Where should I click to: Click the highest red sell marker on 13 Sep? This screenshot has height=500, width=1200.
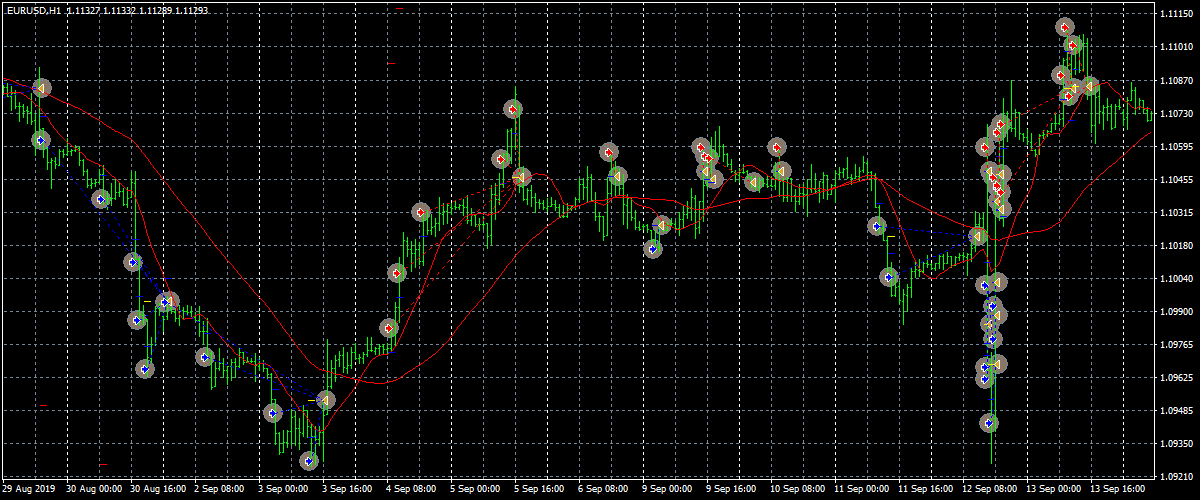click(1065, 28)
